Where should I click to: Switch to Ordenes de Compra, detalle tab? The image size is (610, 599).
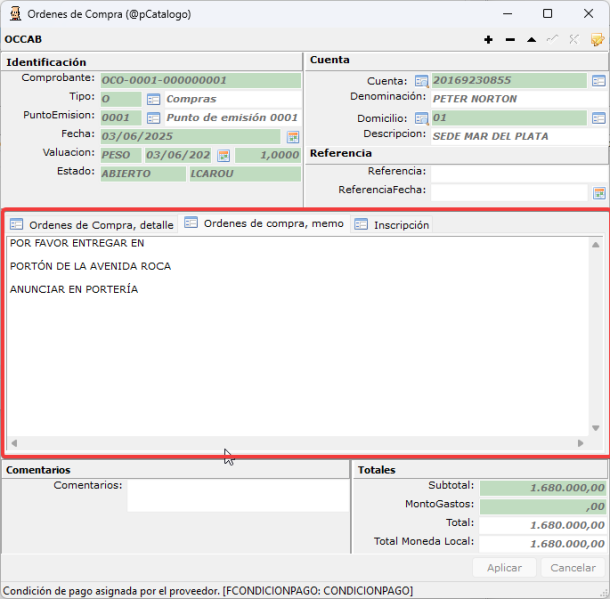pyautogui.click(x=92, y=225)
